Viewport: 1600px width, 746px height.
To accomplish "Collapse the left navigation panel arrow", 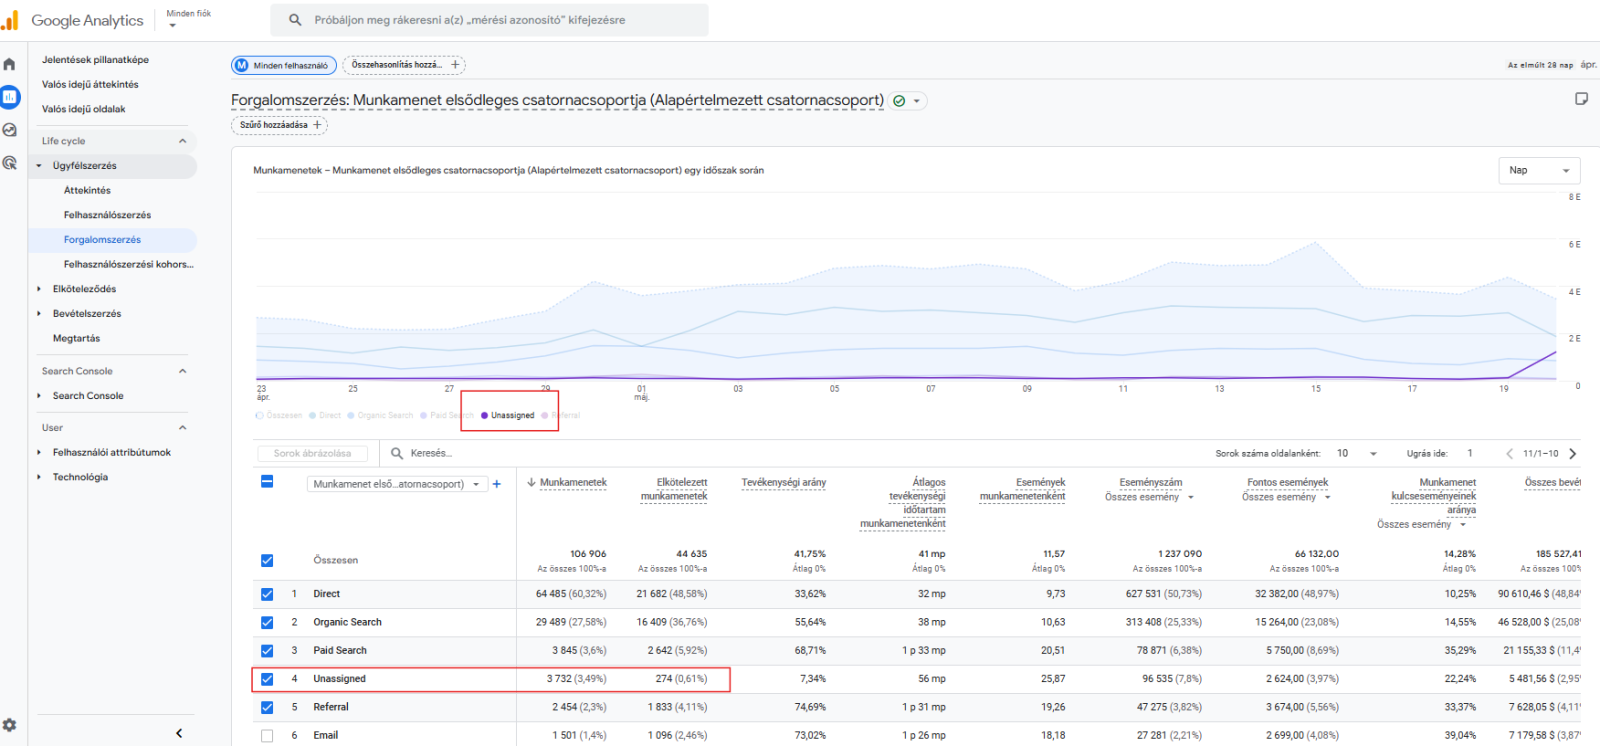I will pos(179,733).
